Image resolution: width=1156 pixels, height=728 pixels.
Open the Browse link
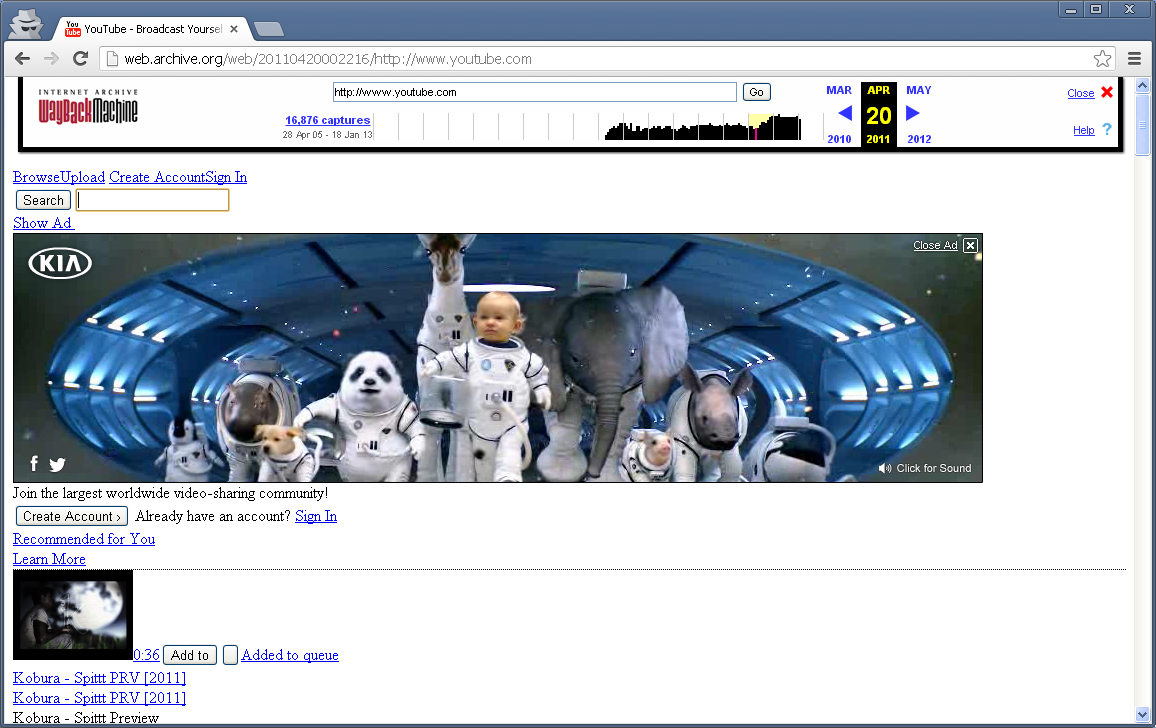tap(36, 177)
